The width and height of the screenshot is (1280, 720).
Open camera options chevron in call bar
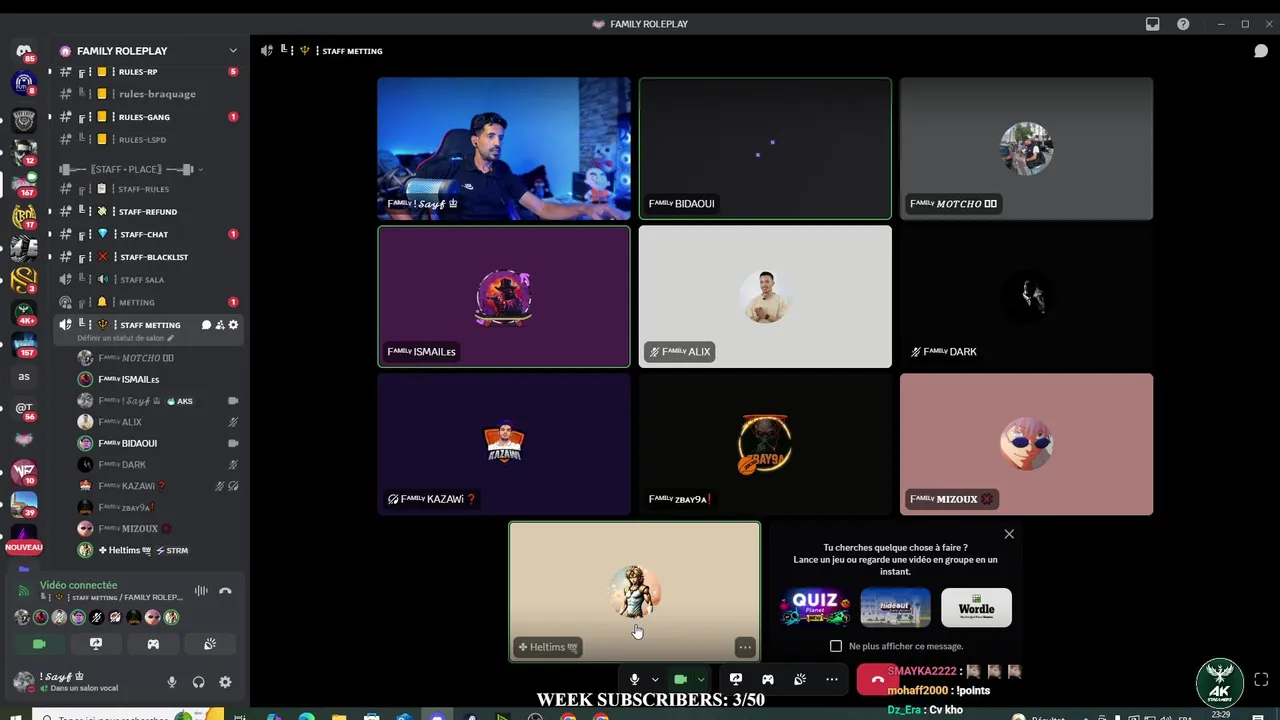click(x=701, y=679)
